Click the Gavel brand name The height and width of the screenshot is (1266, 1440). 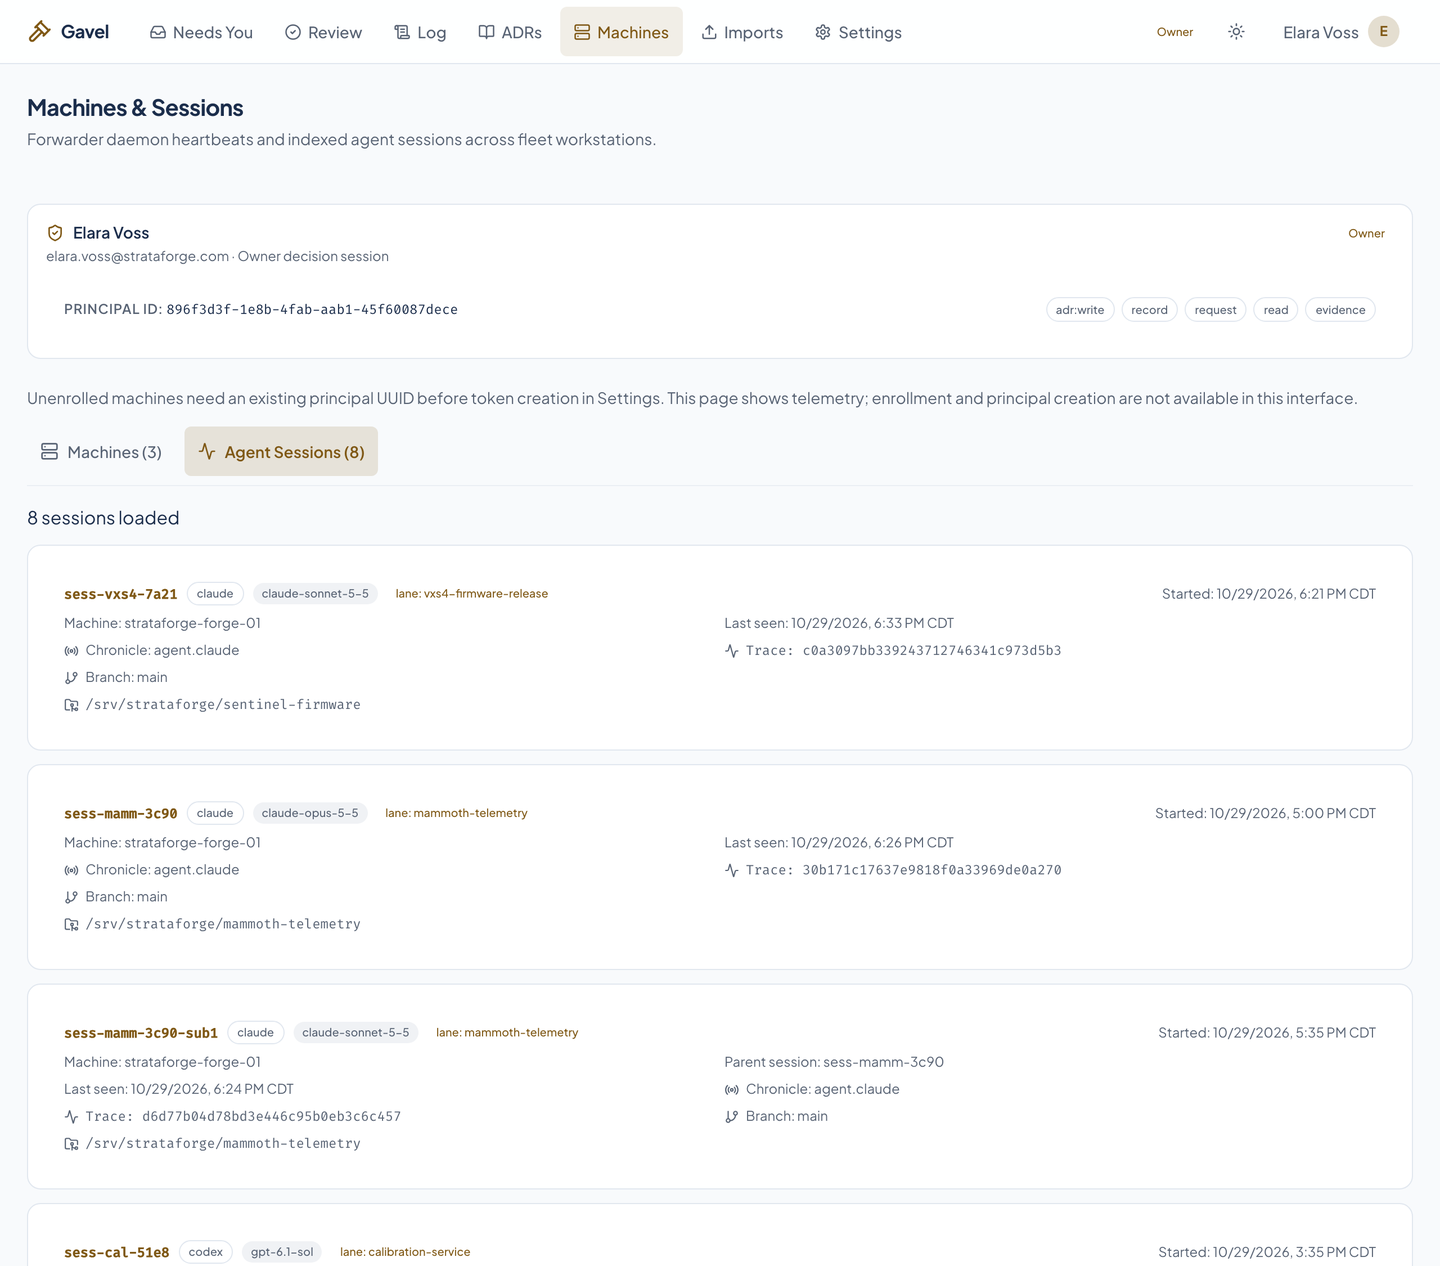click(x=85, y=32)
